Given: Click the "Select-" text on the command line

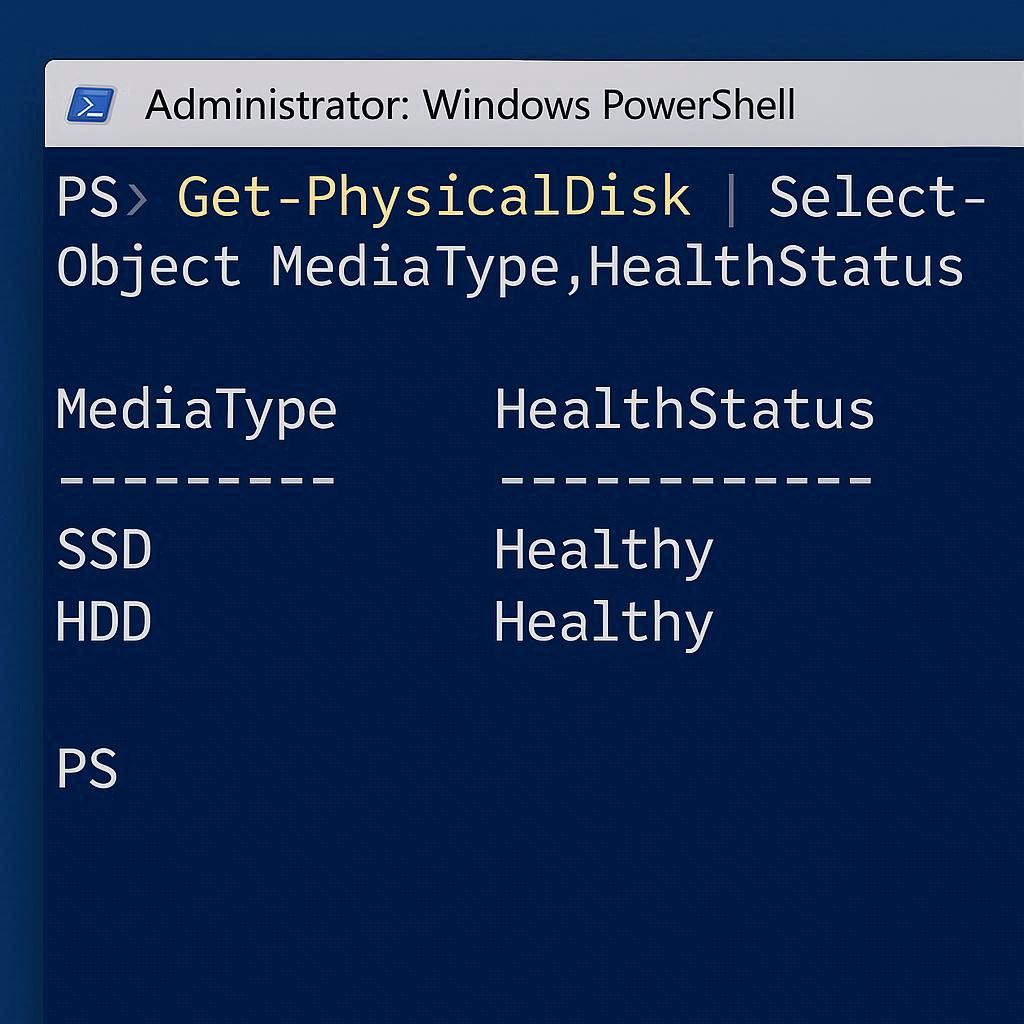Looking at the screenshot, I should pyautogui.click(x=877, y=197).
